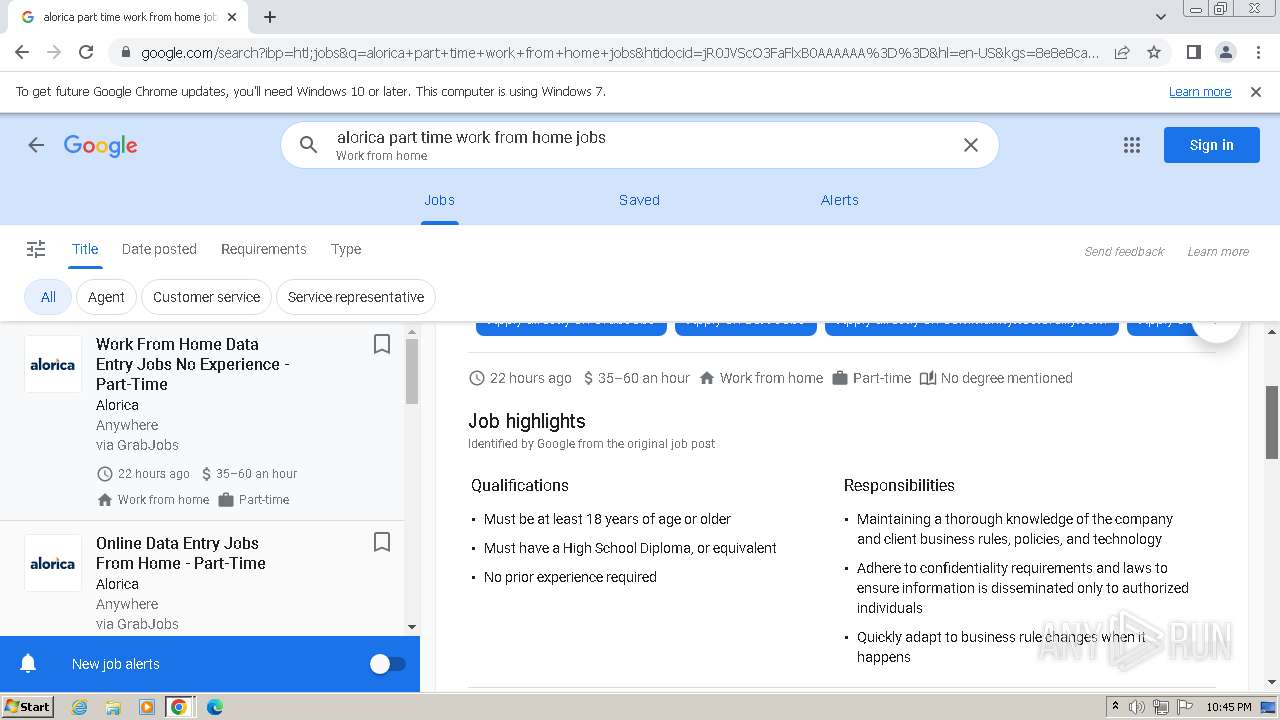Click the browser forward arrow
This screenshot has height=720, width=1280.
click(x=54, y=52)
